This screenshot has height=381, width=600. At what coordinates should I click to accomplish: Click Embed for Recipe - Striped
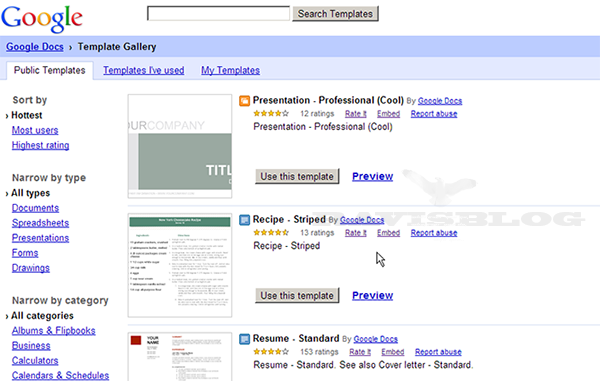pos(388,233)
